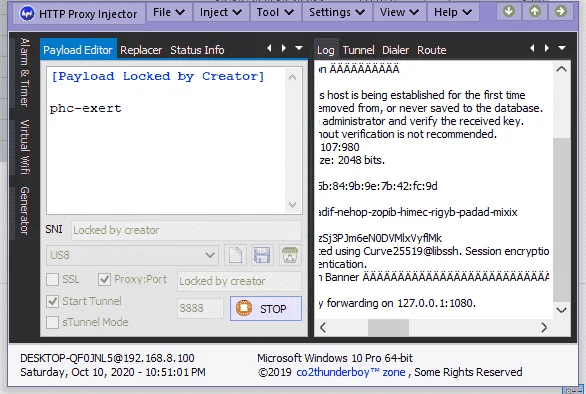Switch to the Route tab
Viewport: 586px width, 394px height.
(x=432, y=50)
